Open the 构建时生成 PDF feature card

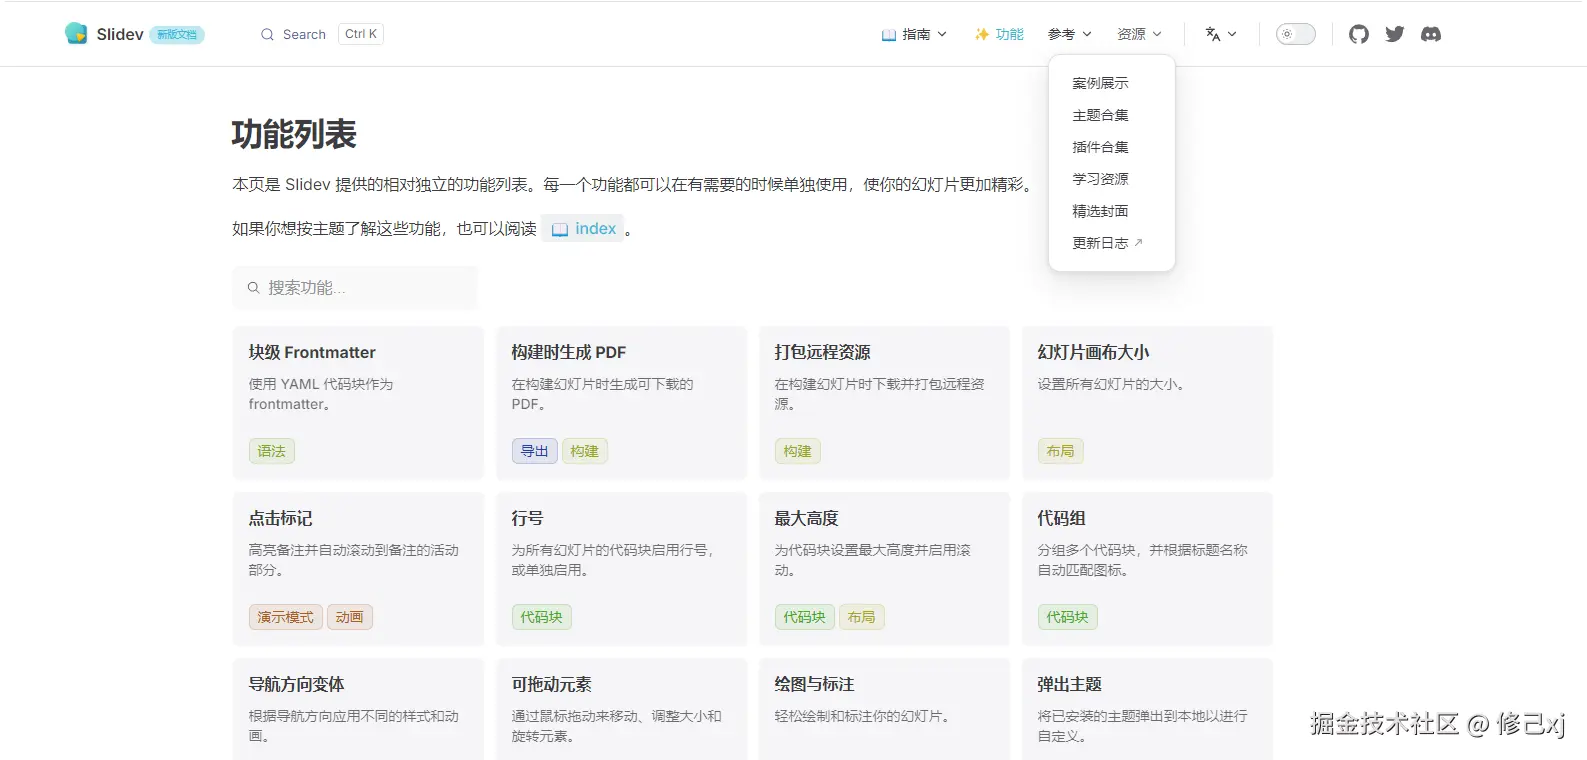(621, 403)
